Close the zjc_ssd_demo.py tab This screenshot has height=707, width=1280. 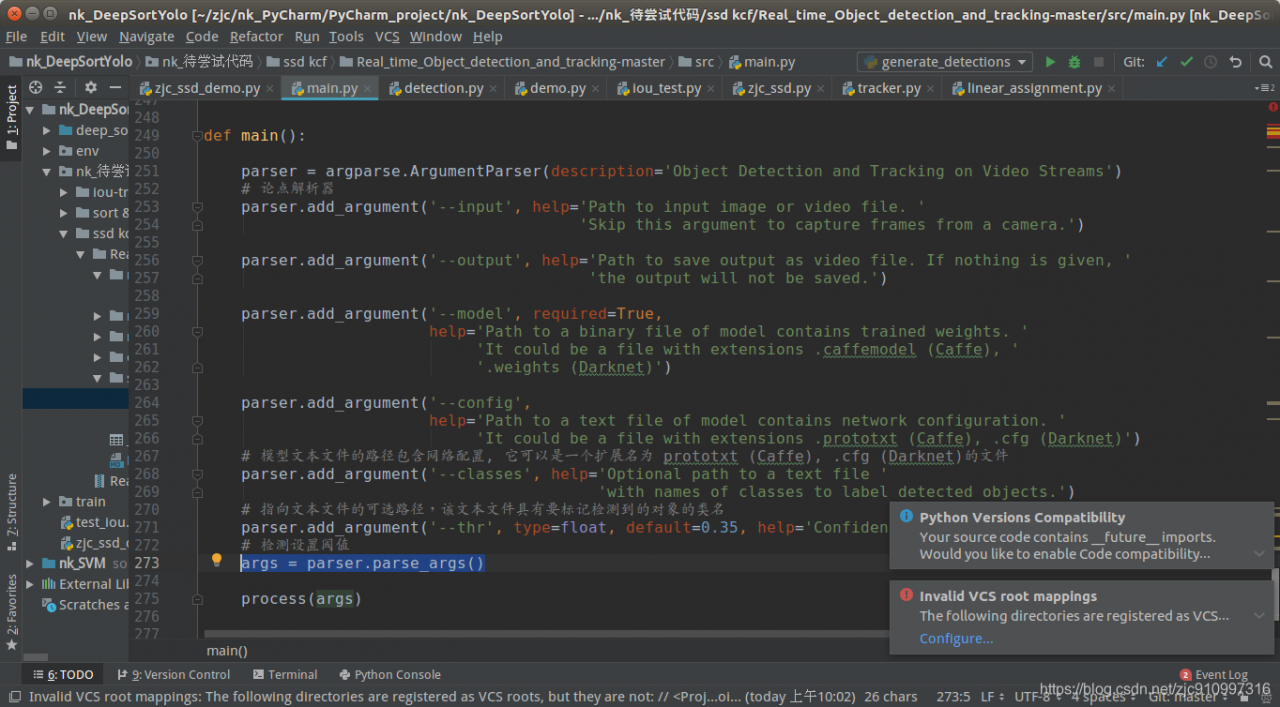click(x=271, y=88)
